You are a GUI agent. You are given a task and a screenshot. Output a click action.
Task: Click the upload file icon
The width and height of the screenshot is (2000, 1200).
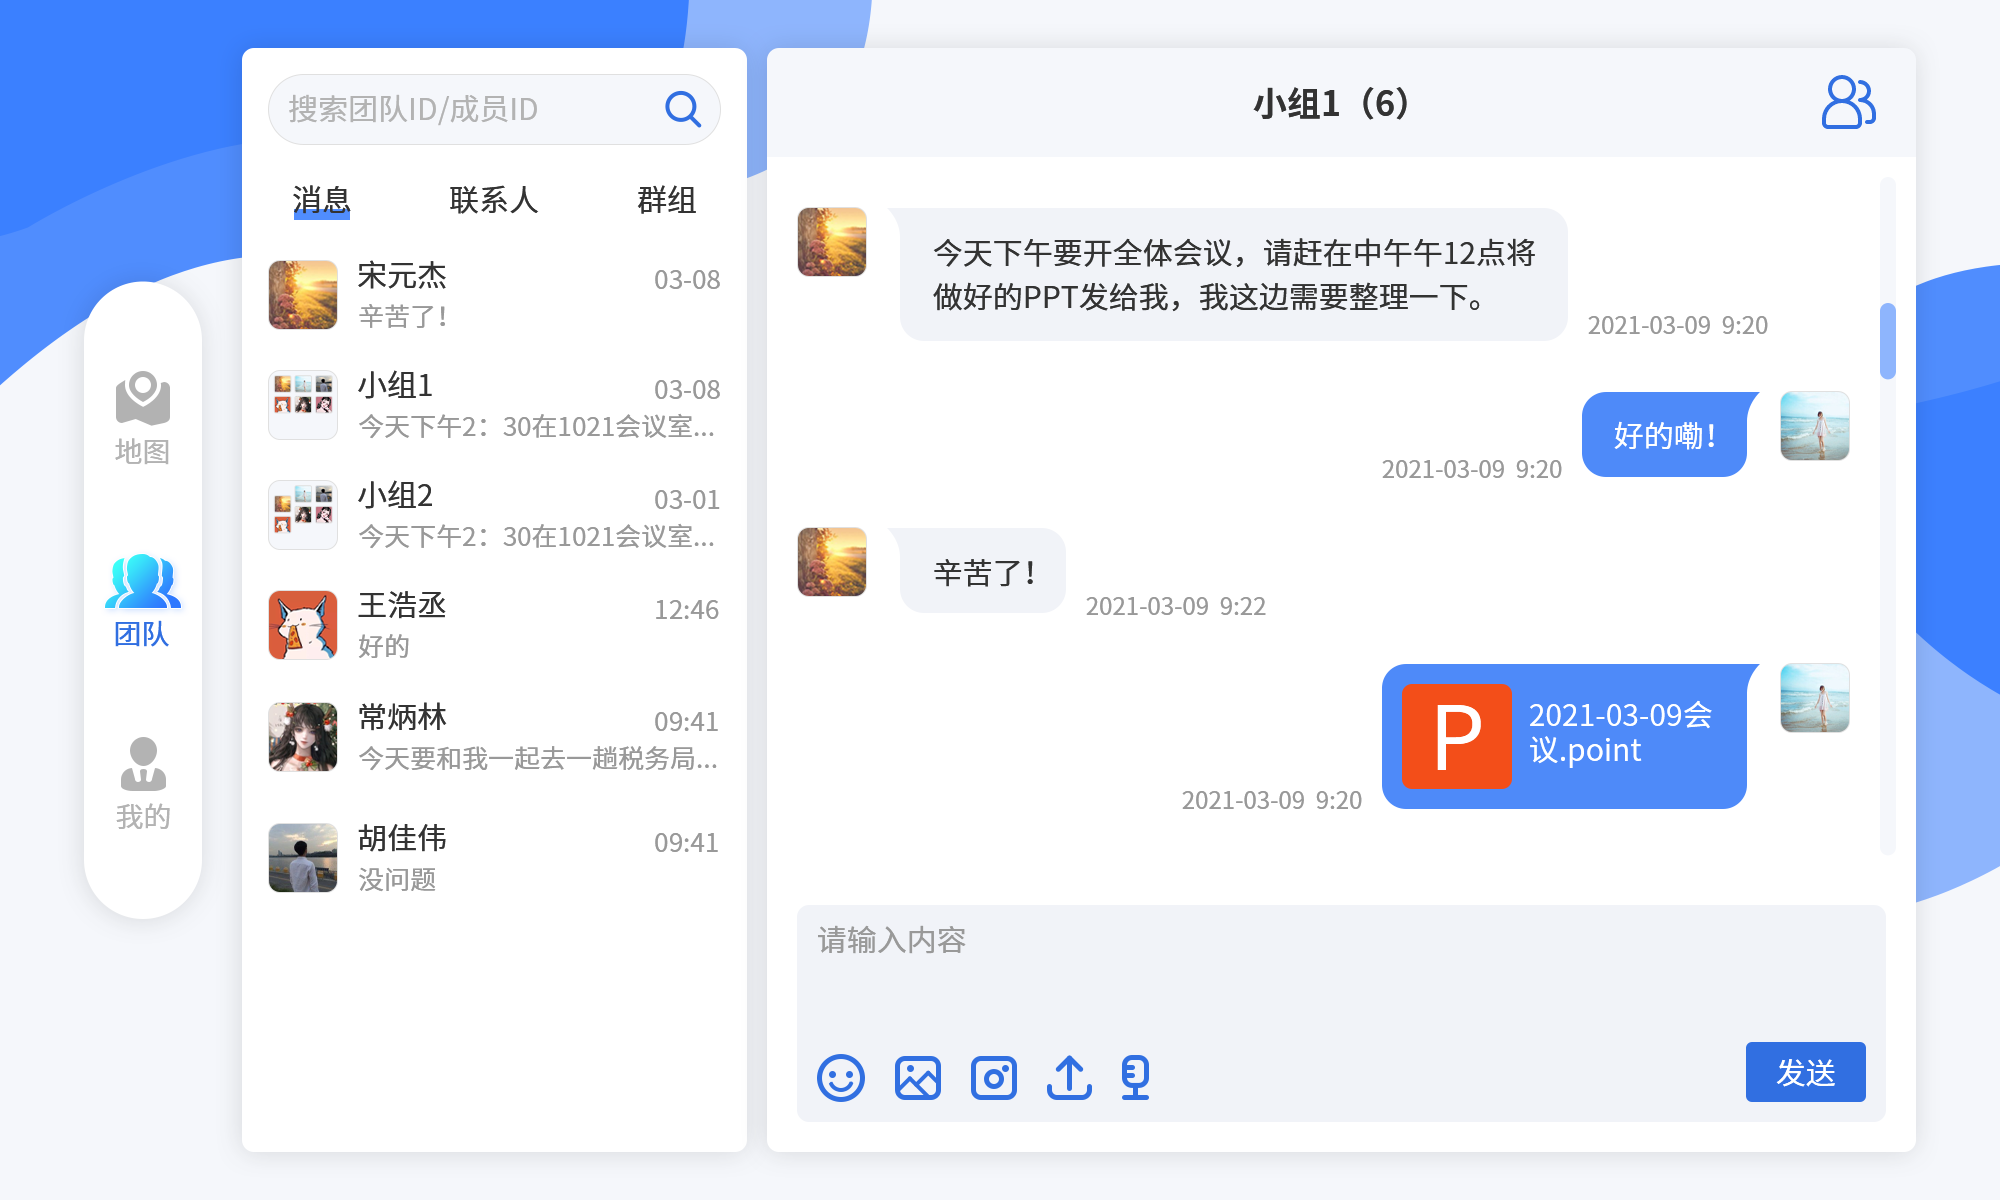[1069, 1078]
